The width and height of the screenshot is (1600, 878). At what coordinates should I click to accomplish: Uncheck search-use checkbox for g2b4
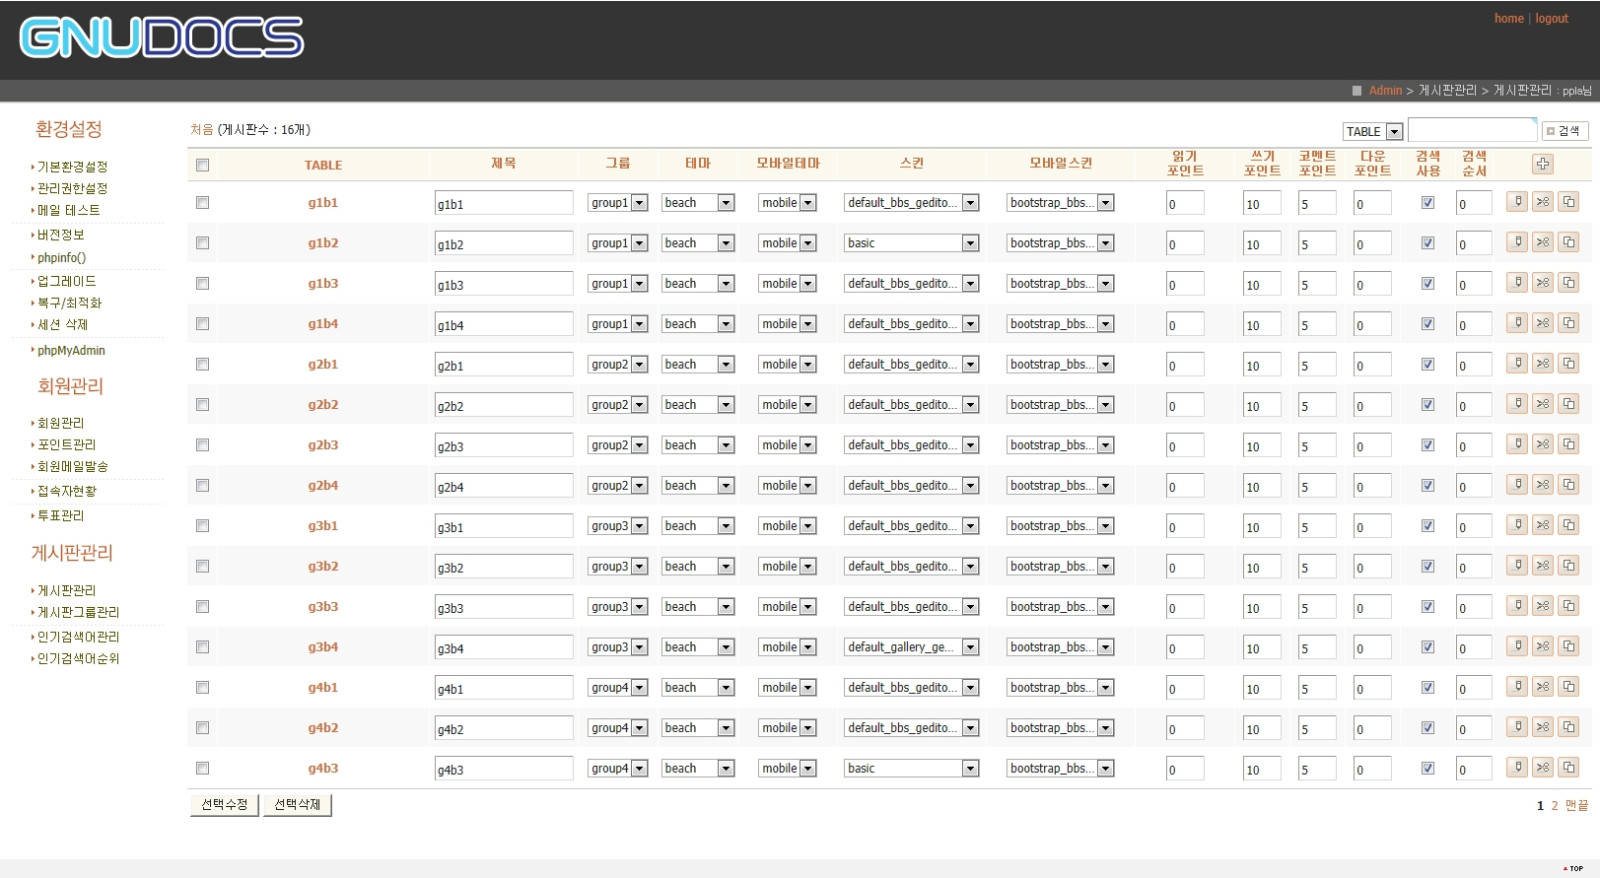click(x=1427, y=485)
